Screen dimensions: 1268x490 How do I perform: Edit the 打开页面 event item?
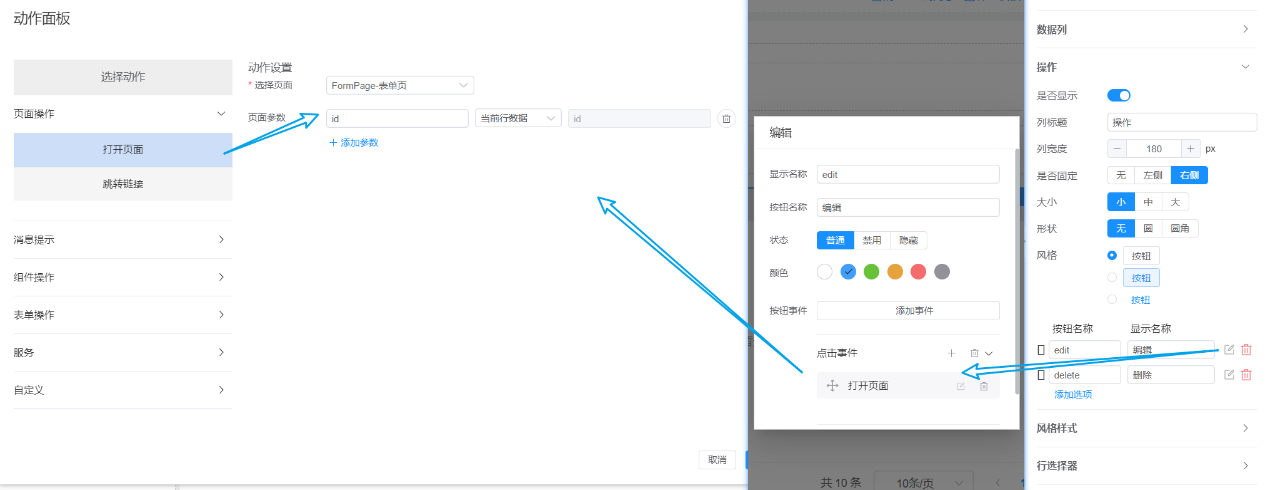[961, 386]
